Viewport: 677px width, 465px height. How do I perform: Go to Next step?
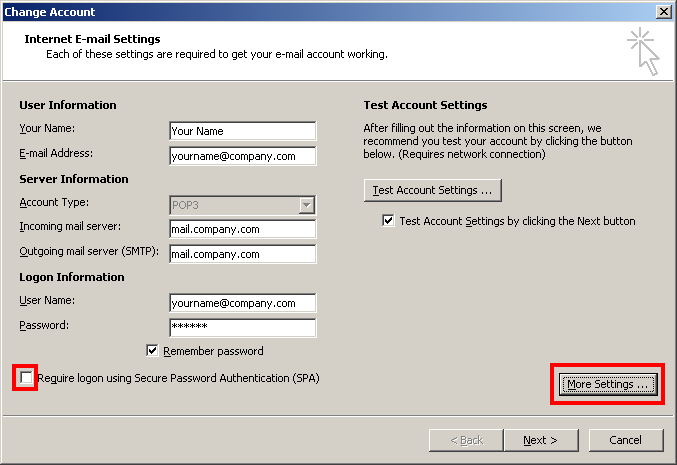tap(541, 440)
